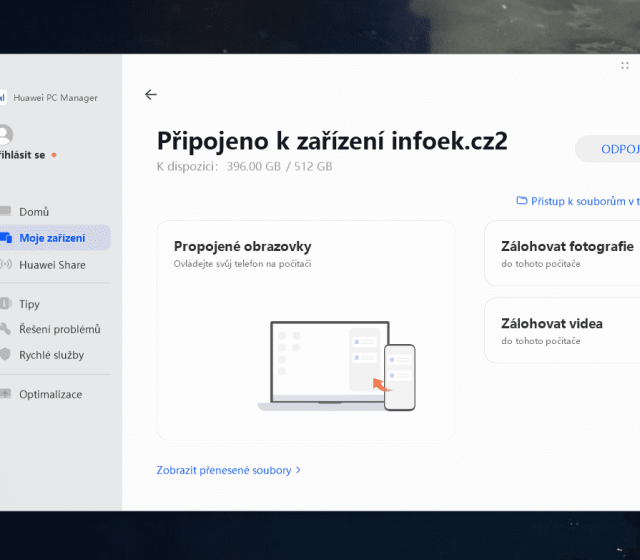Open the Domů section
Viewport: 640px width, 560px height.
click(34, 212)
